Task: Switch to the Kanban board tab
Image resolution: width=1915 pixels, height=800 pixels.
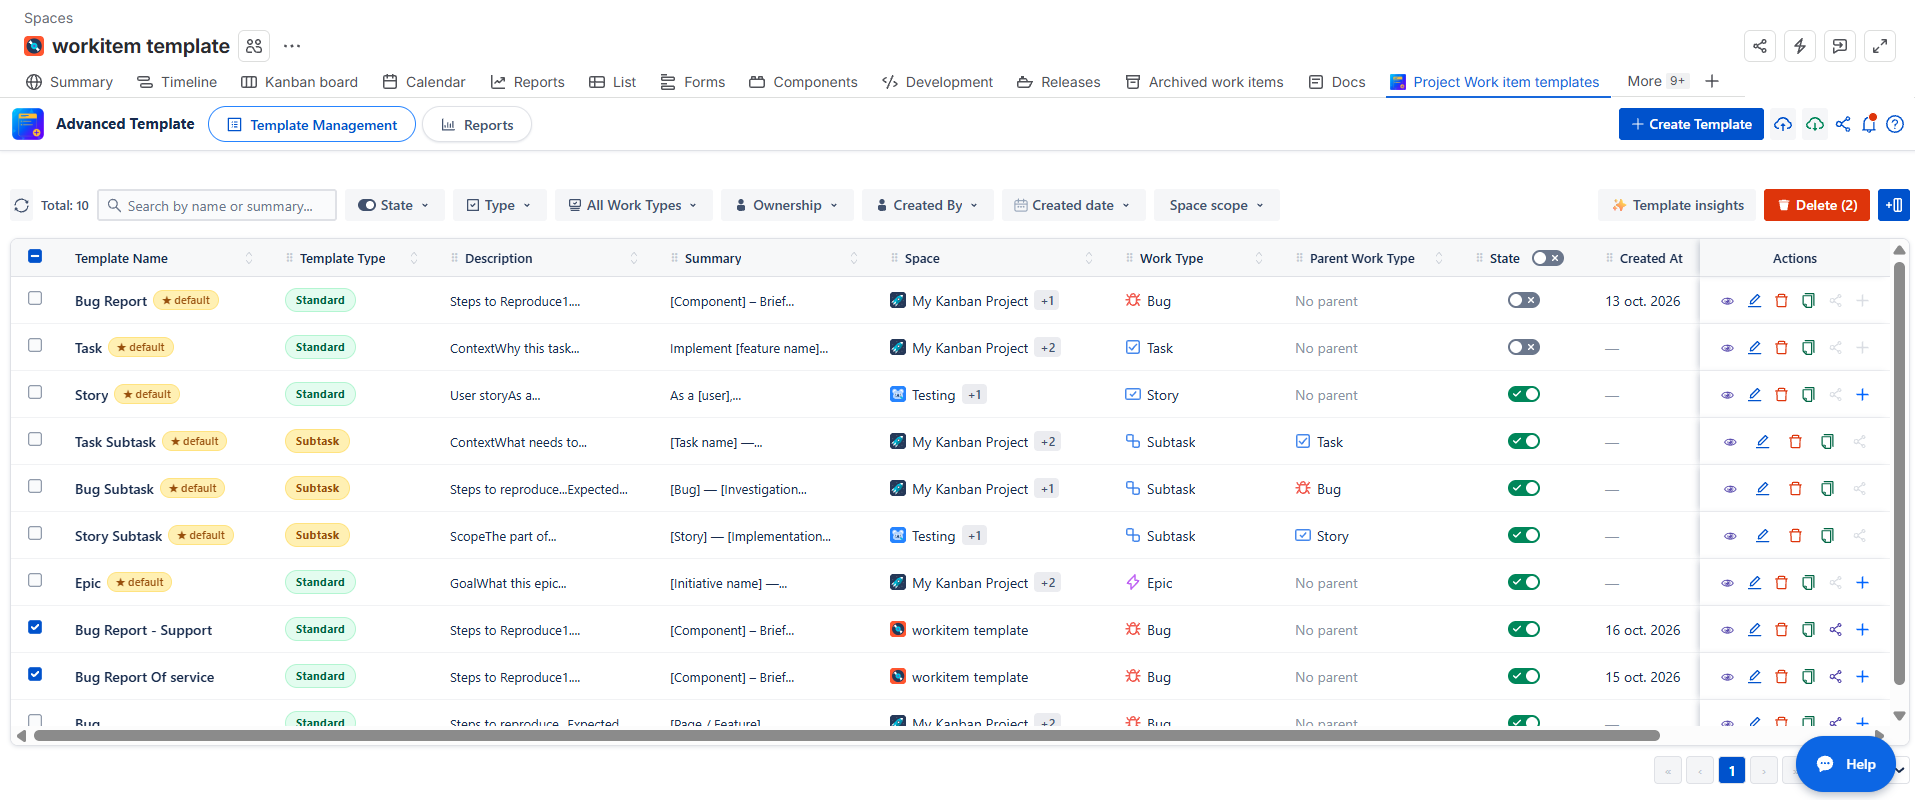Action: coord(299,82)
